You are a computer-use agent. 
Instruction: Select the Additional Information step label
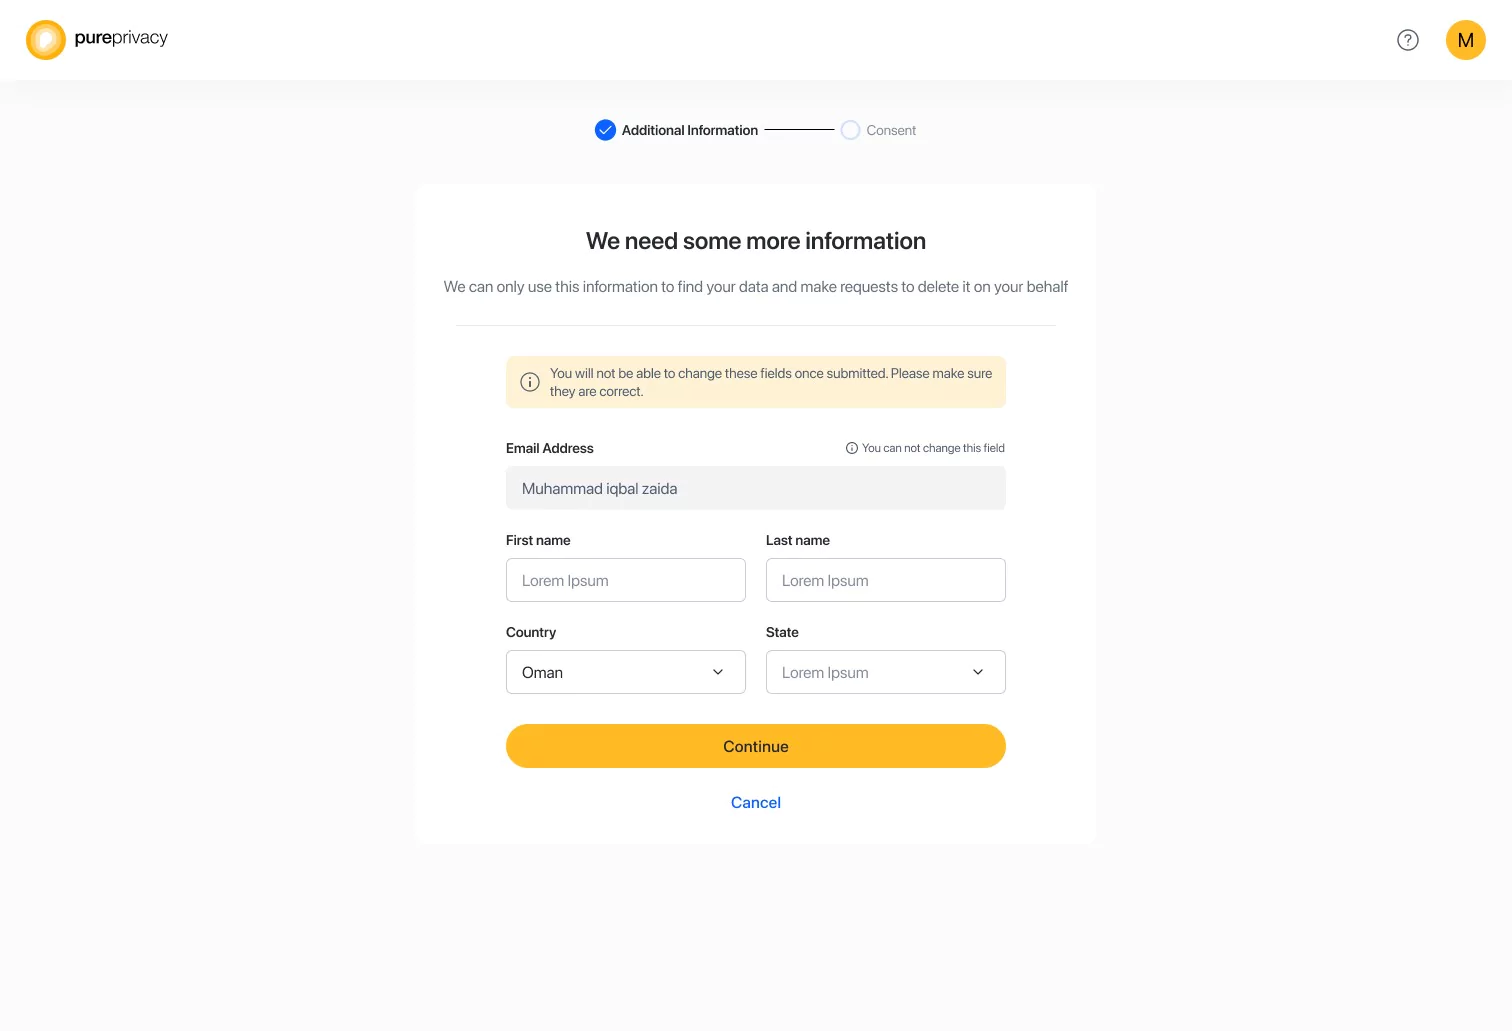[690, 130]
